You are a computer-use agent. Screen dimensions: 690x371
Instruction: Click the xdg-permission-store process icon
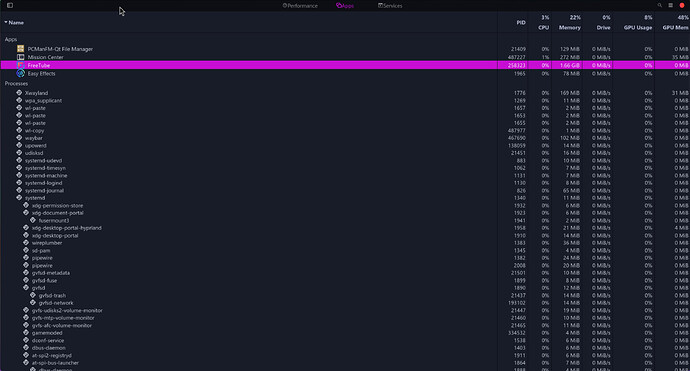tap(26, 205)
